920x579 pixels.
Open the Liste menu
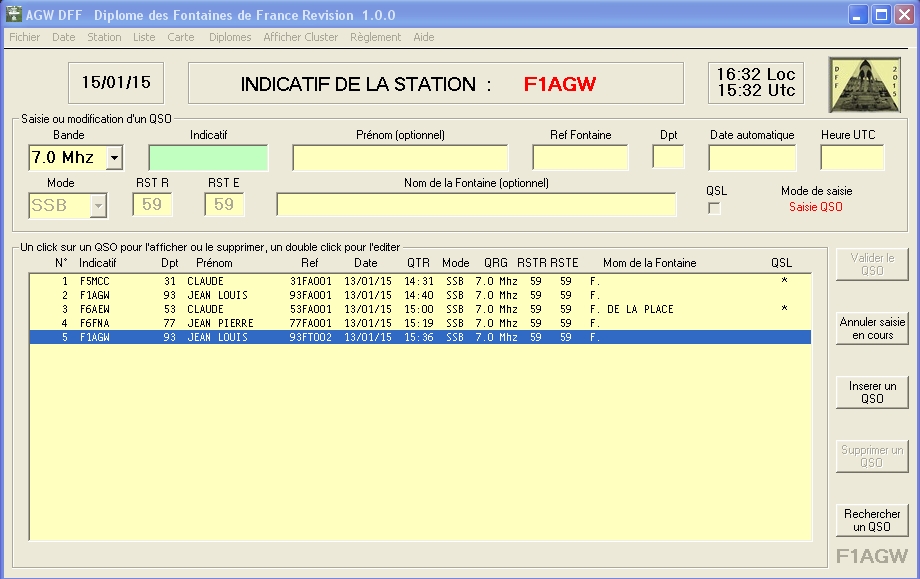click(144, 37)
